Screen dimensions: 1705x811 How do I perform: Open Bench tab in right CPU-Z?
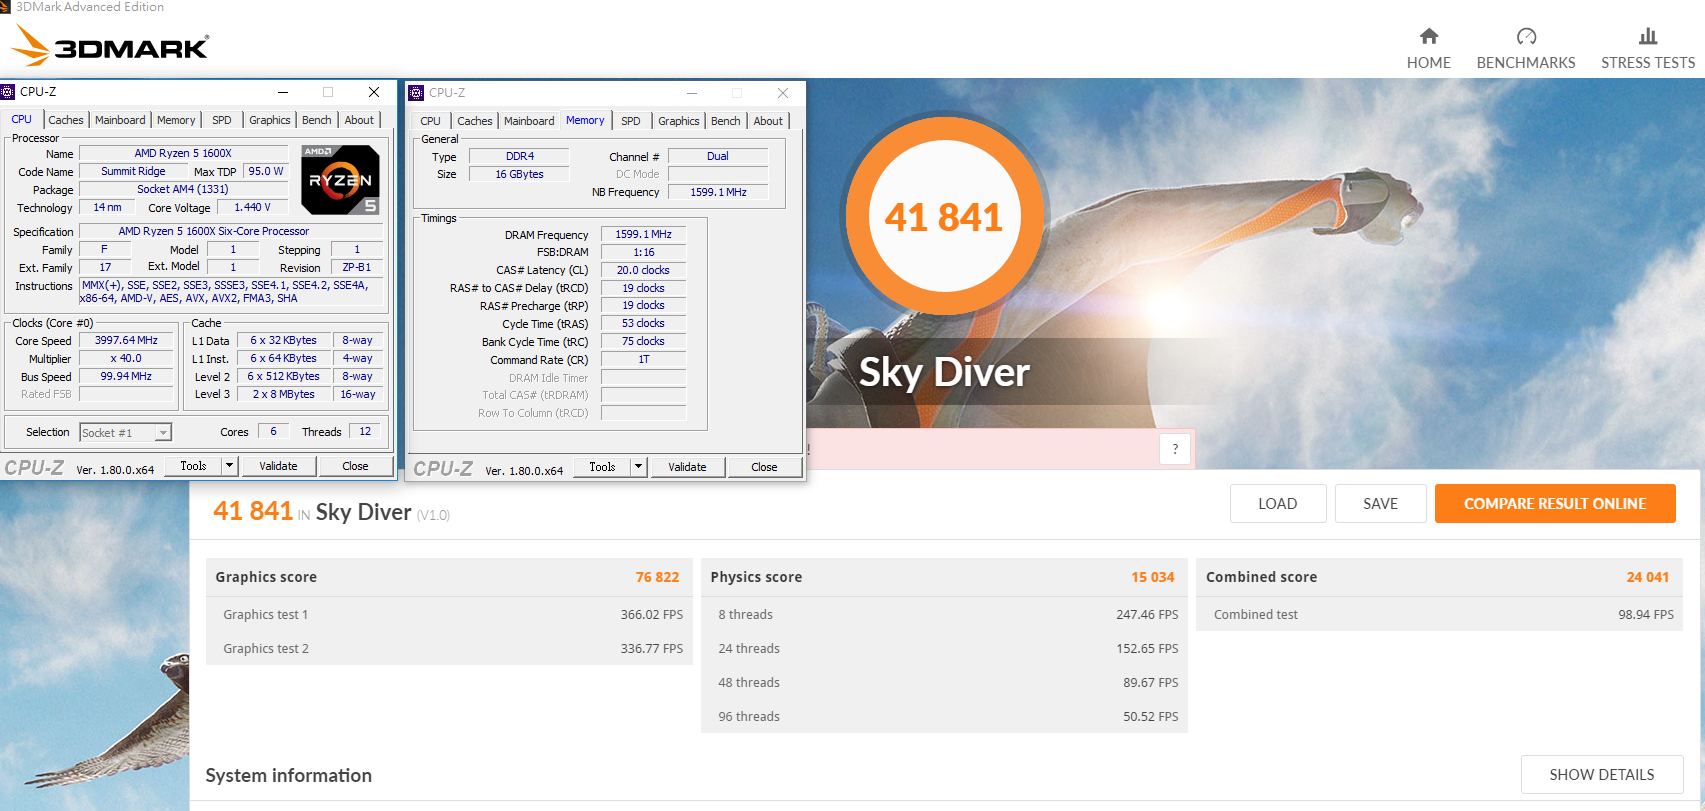coord(726,121)
